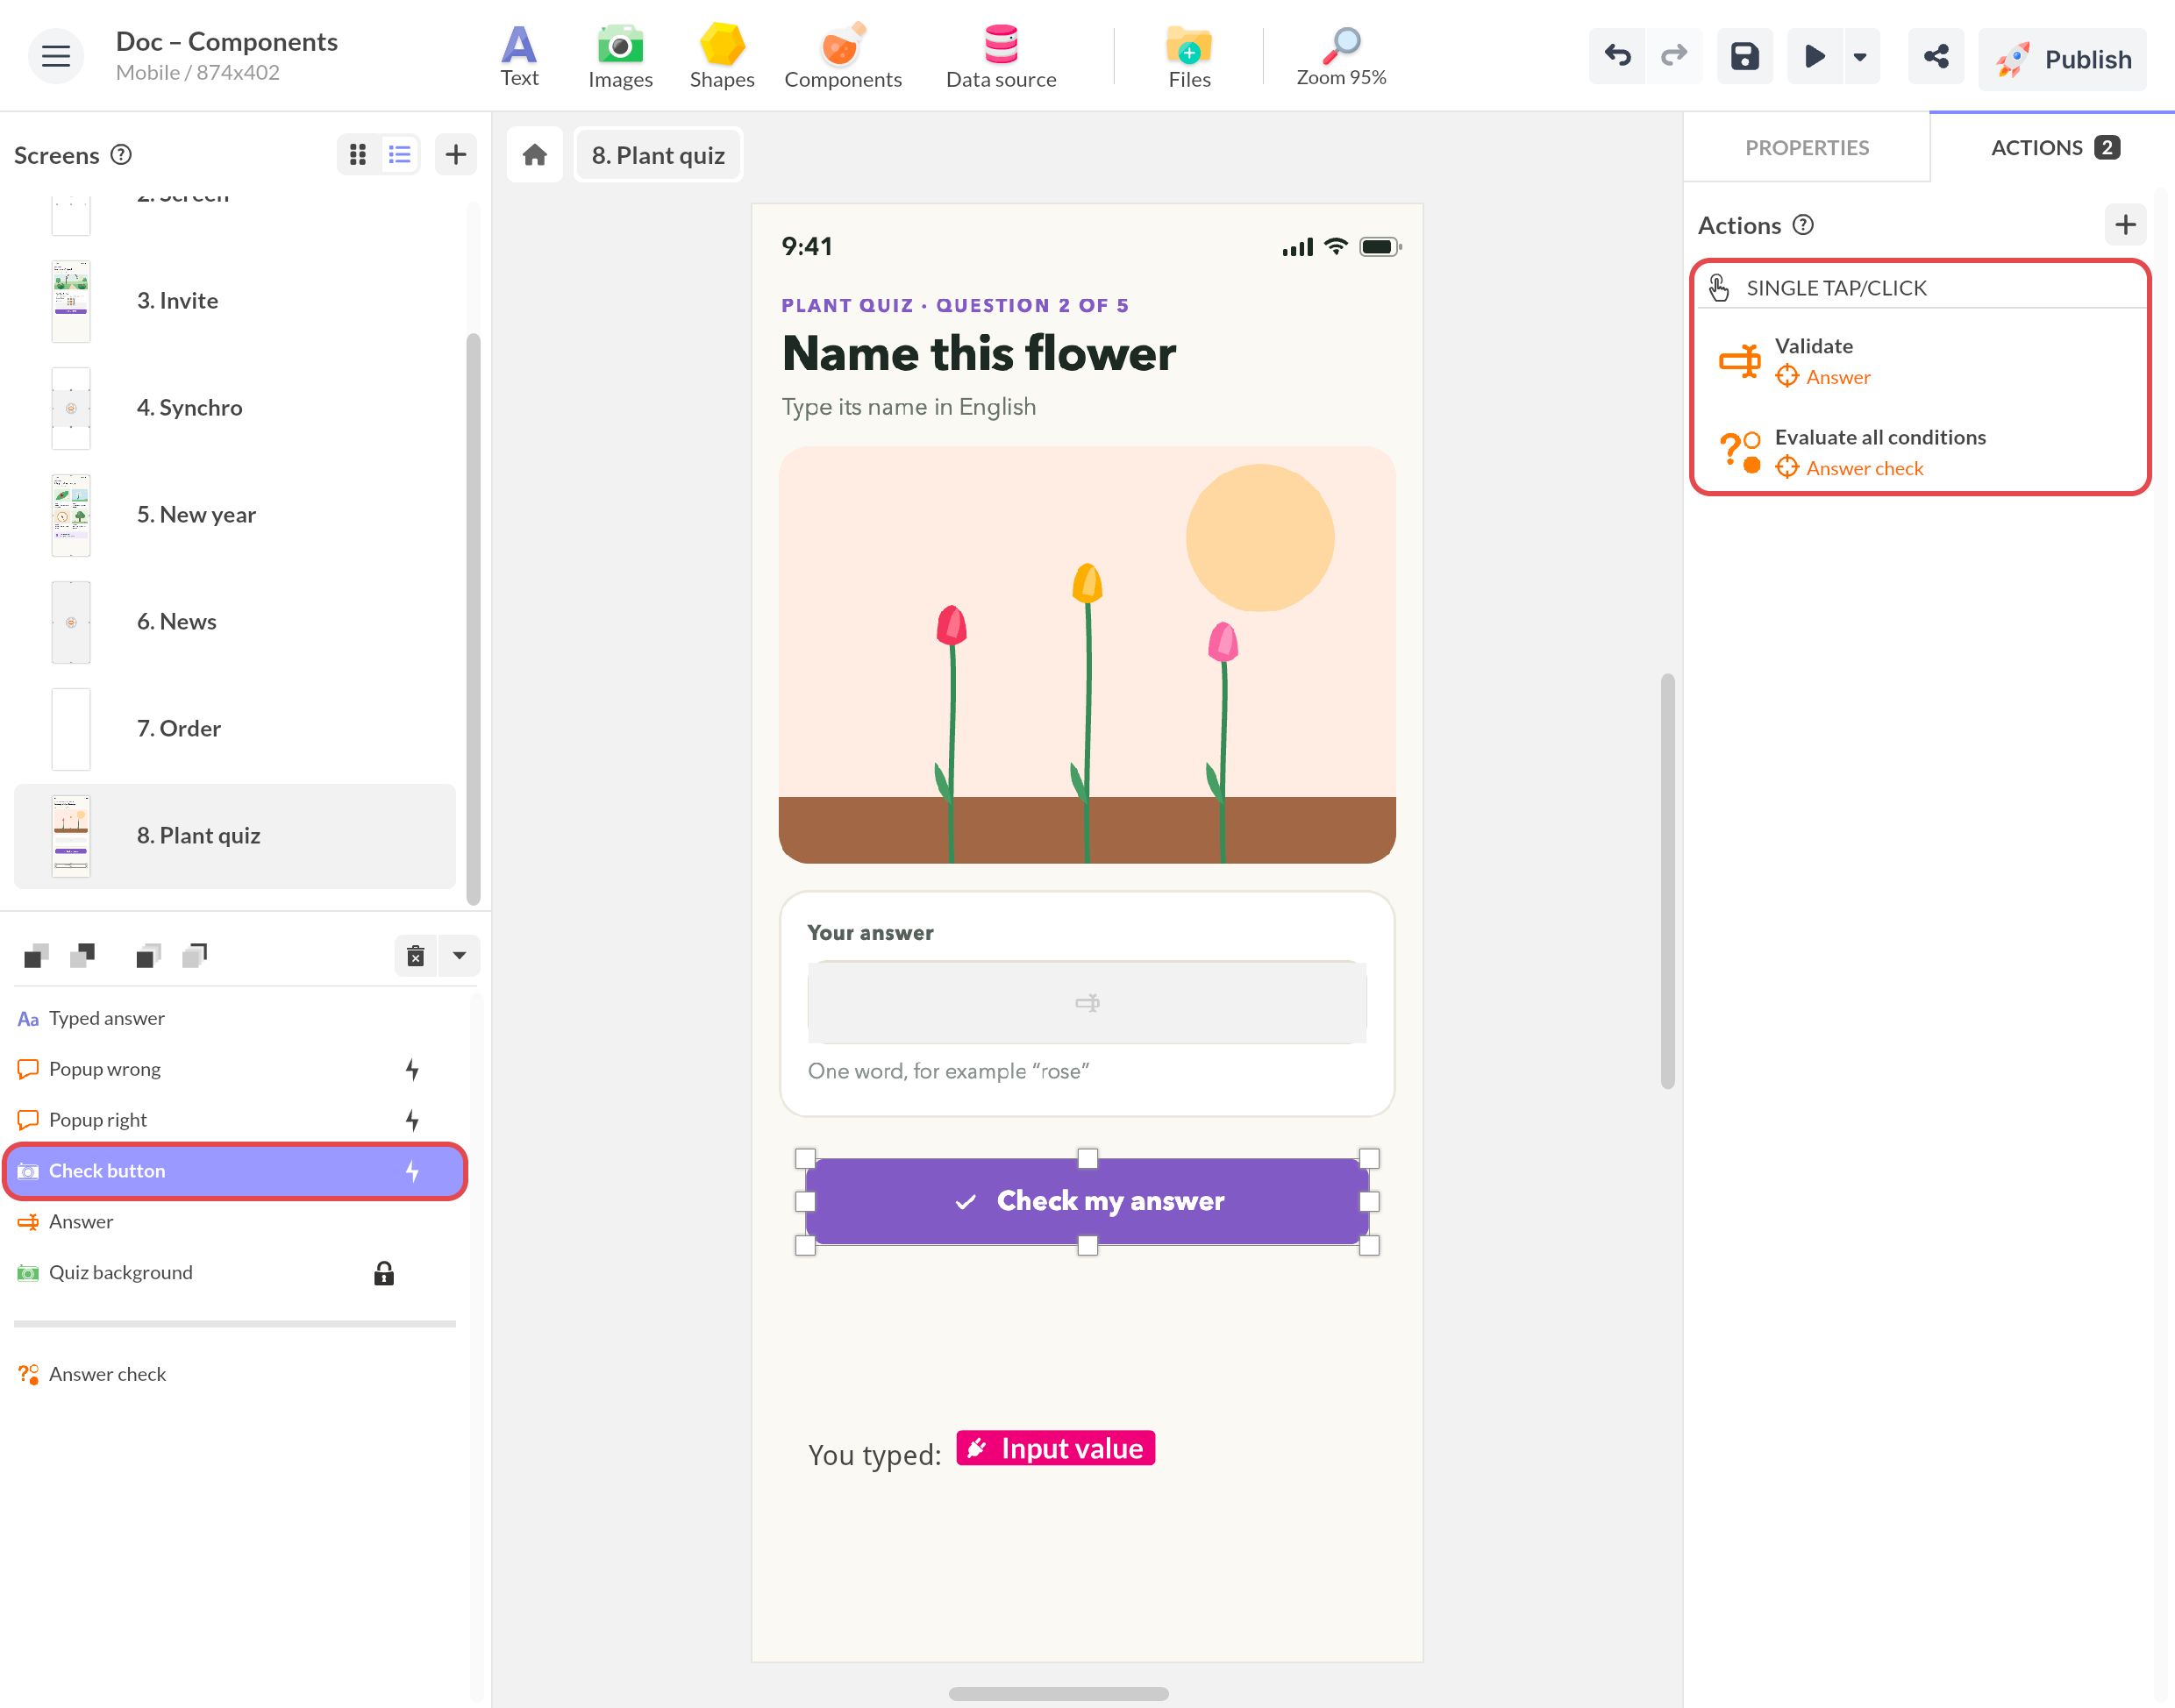Open the Components library

tap(842, 57)
